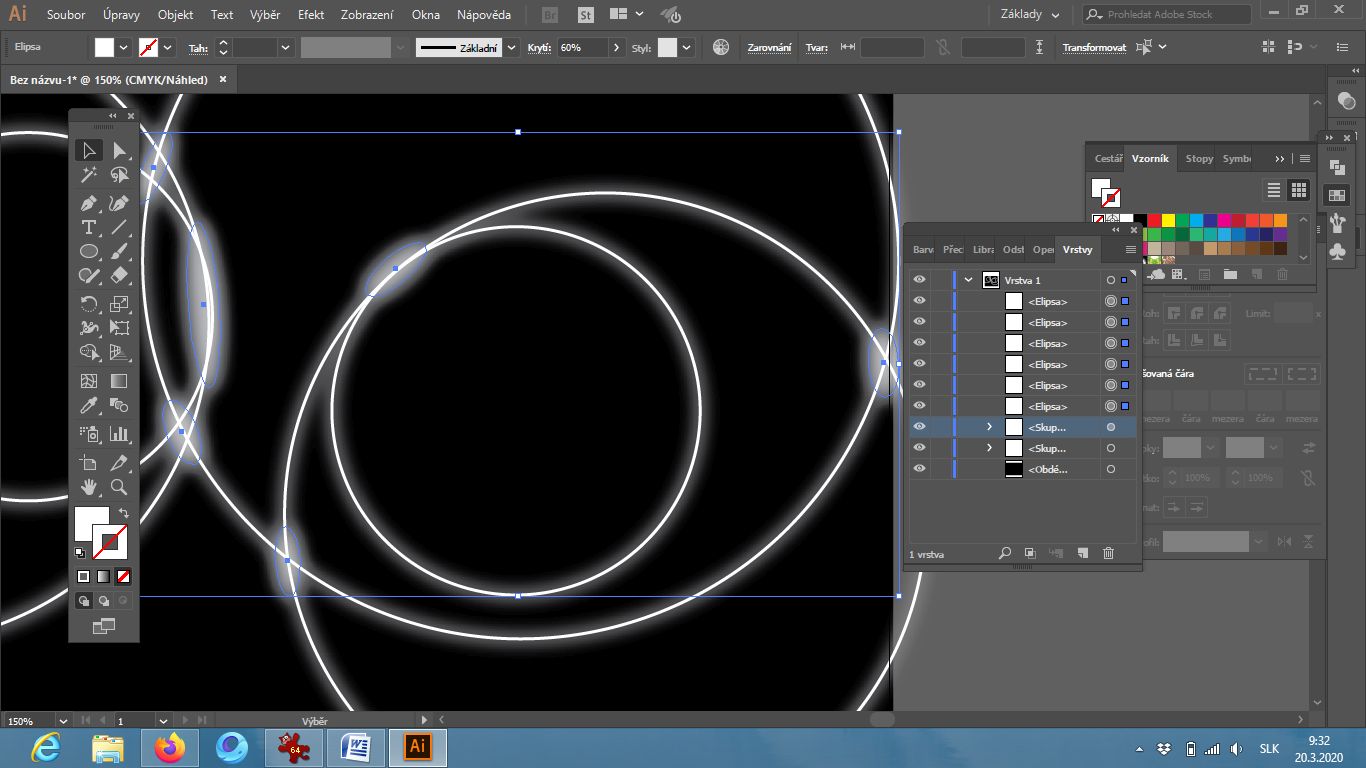Image resolution: width=1366 pixels, height=768 pixels.
Task: Pick the Ellipse shape tool
Action: coord(89,252)
